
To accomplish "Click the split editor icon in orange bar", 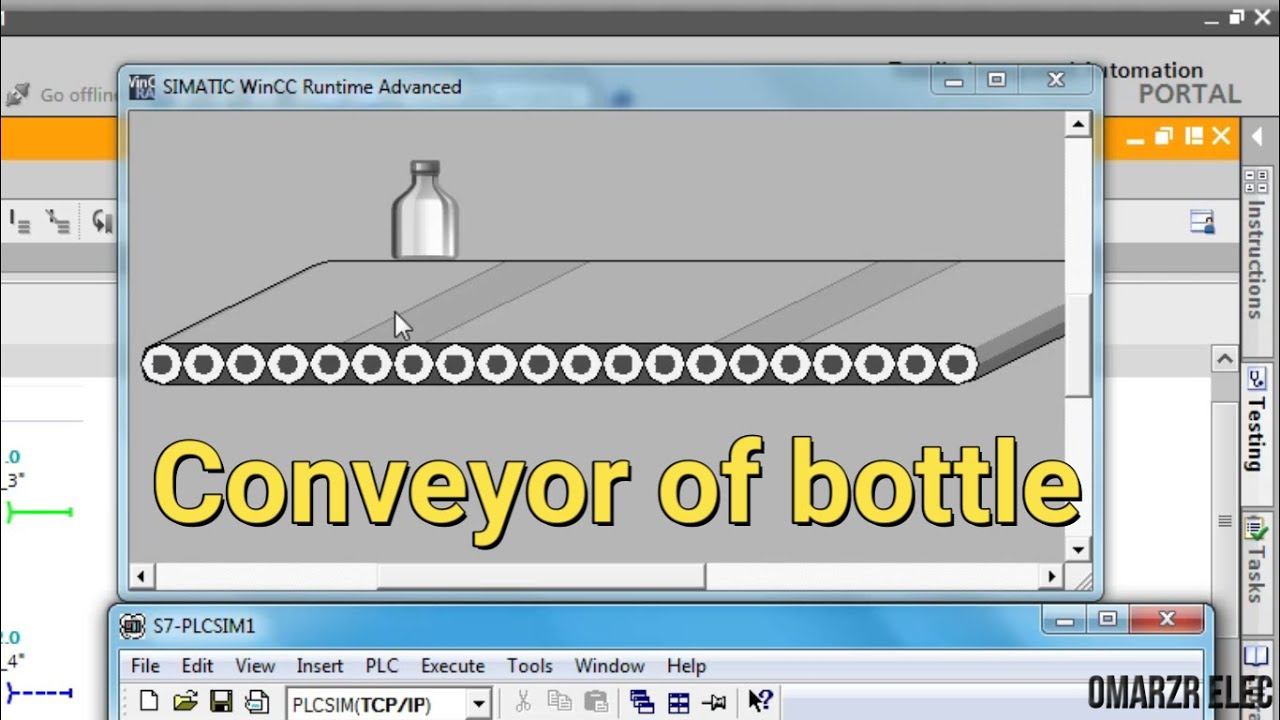I will (1193, 137).
